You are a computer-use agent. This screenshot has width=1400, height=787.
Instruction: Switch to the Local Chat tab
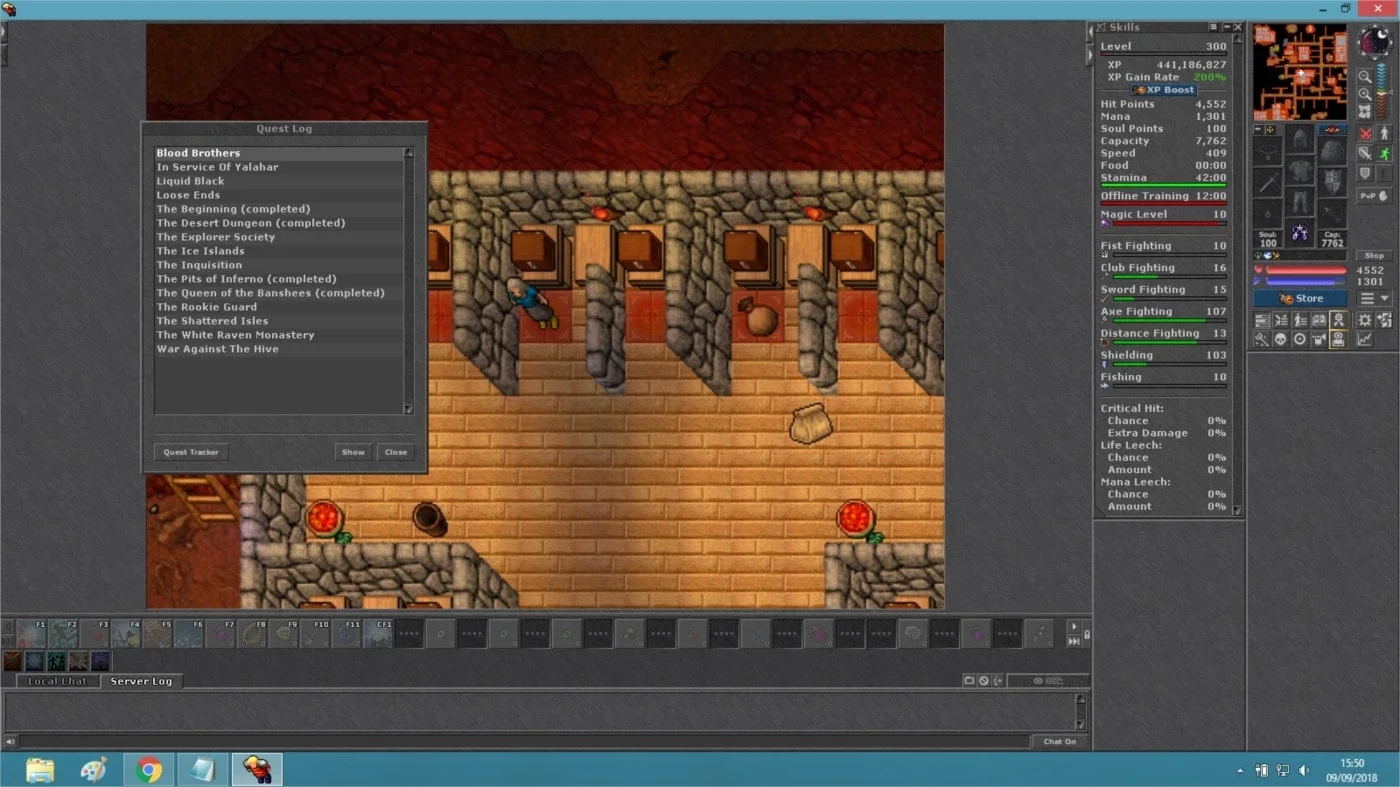click(x=58, y=681)
